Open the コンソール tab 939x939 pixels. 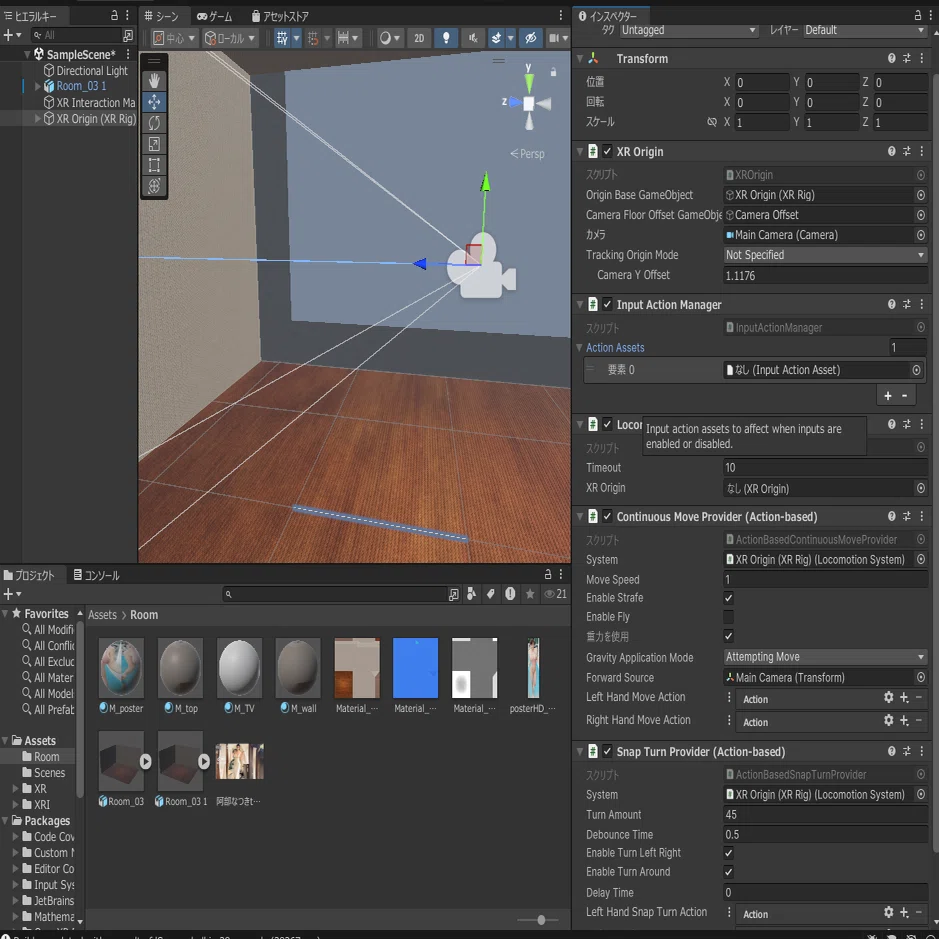click(96, 575)
